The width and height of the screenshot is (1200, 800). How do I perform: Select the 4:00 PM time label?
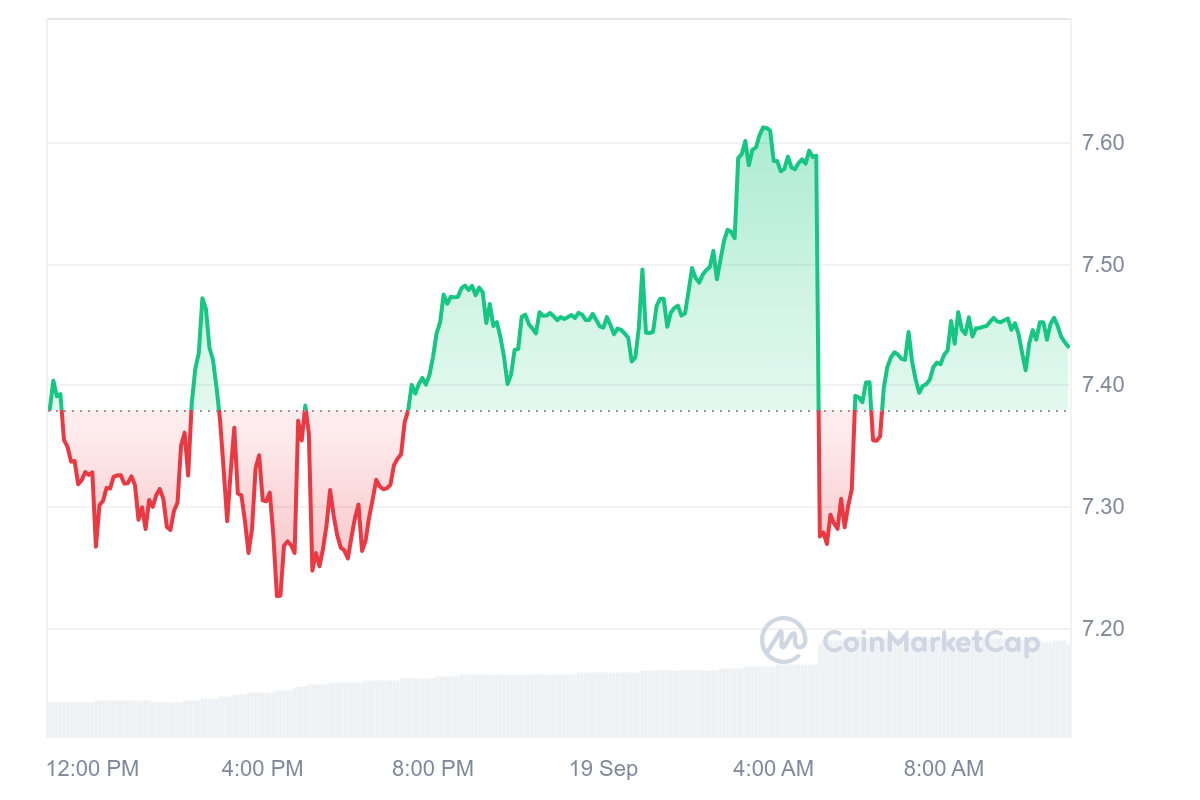tap(262, 769)
